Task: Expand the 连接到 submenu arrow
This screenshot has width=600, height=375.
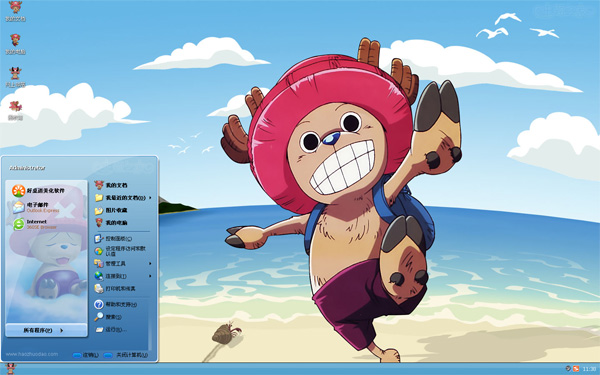Action: pyautogui.click(x=150, y=276)
